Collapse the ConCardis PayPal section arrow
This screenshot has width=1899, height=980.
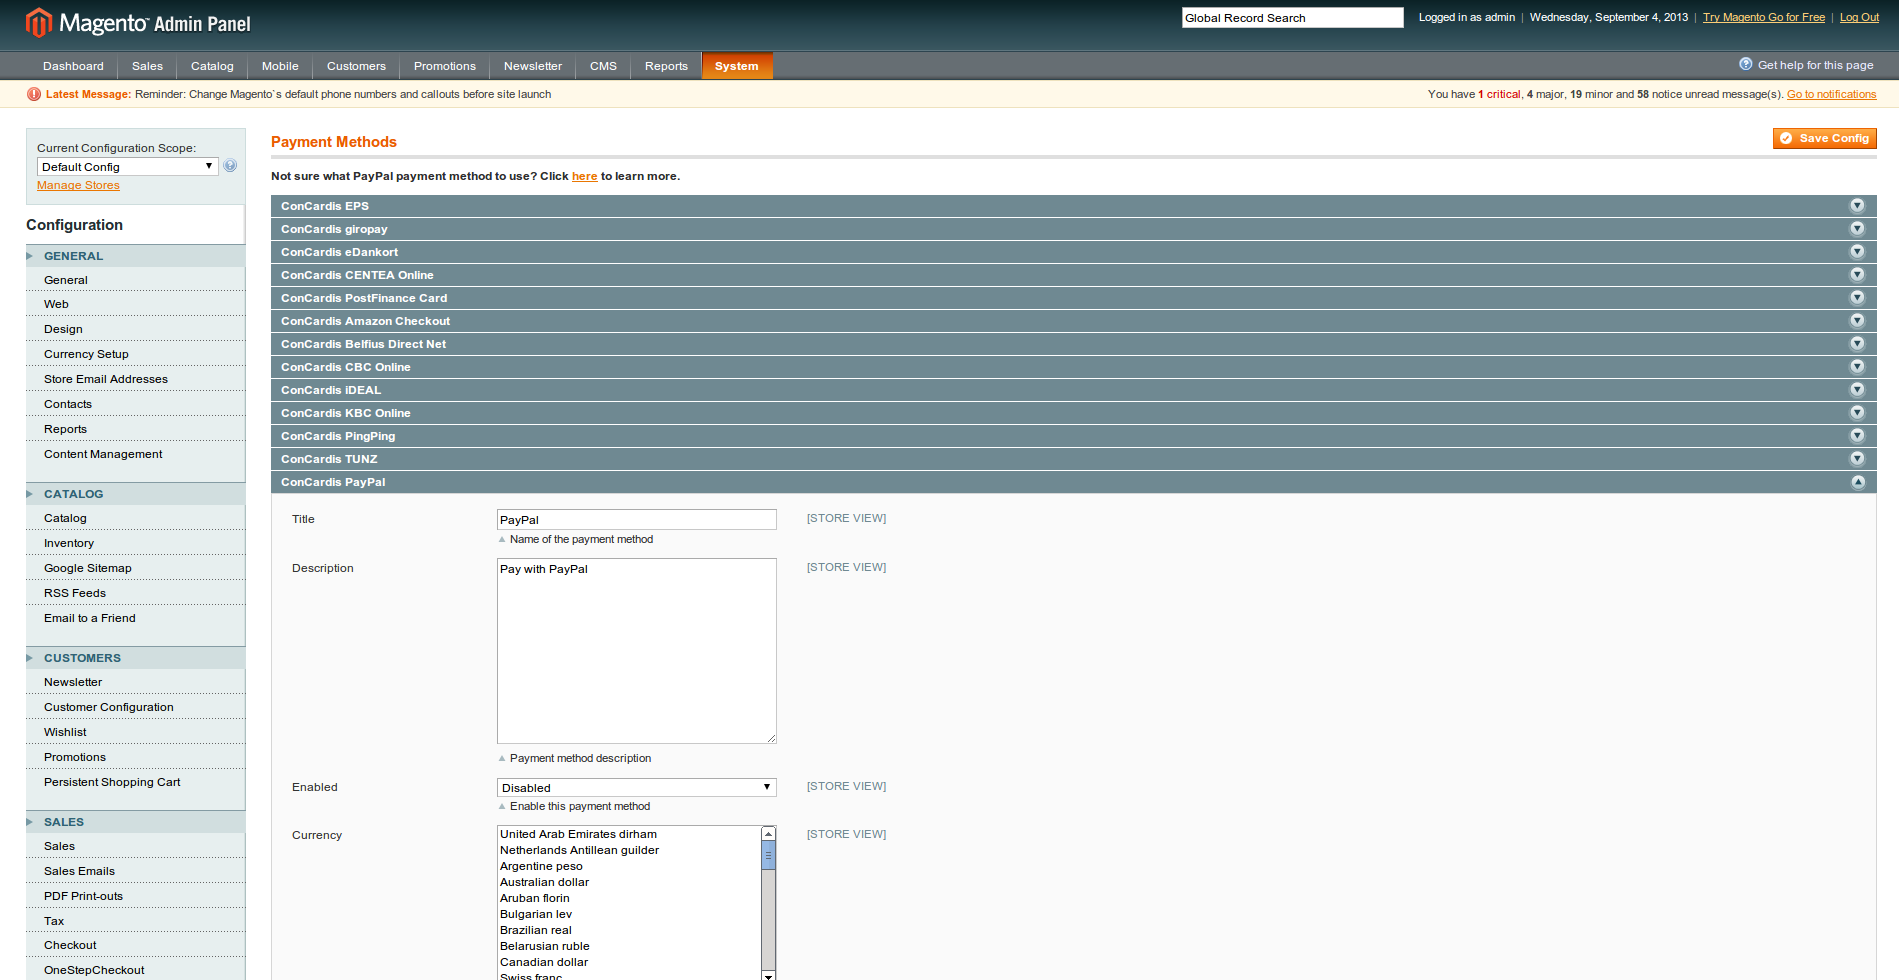click(x=1857, y=482)
